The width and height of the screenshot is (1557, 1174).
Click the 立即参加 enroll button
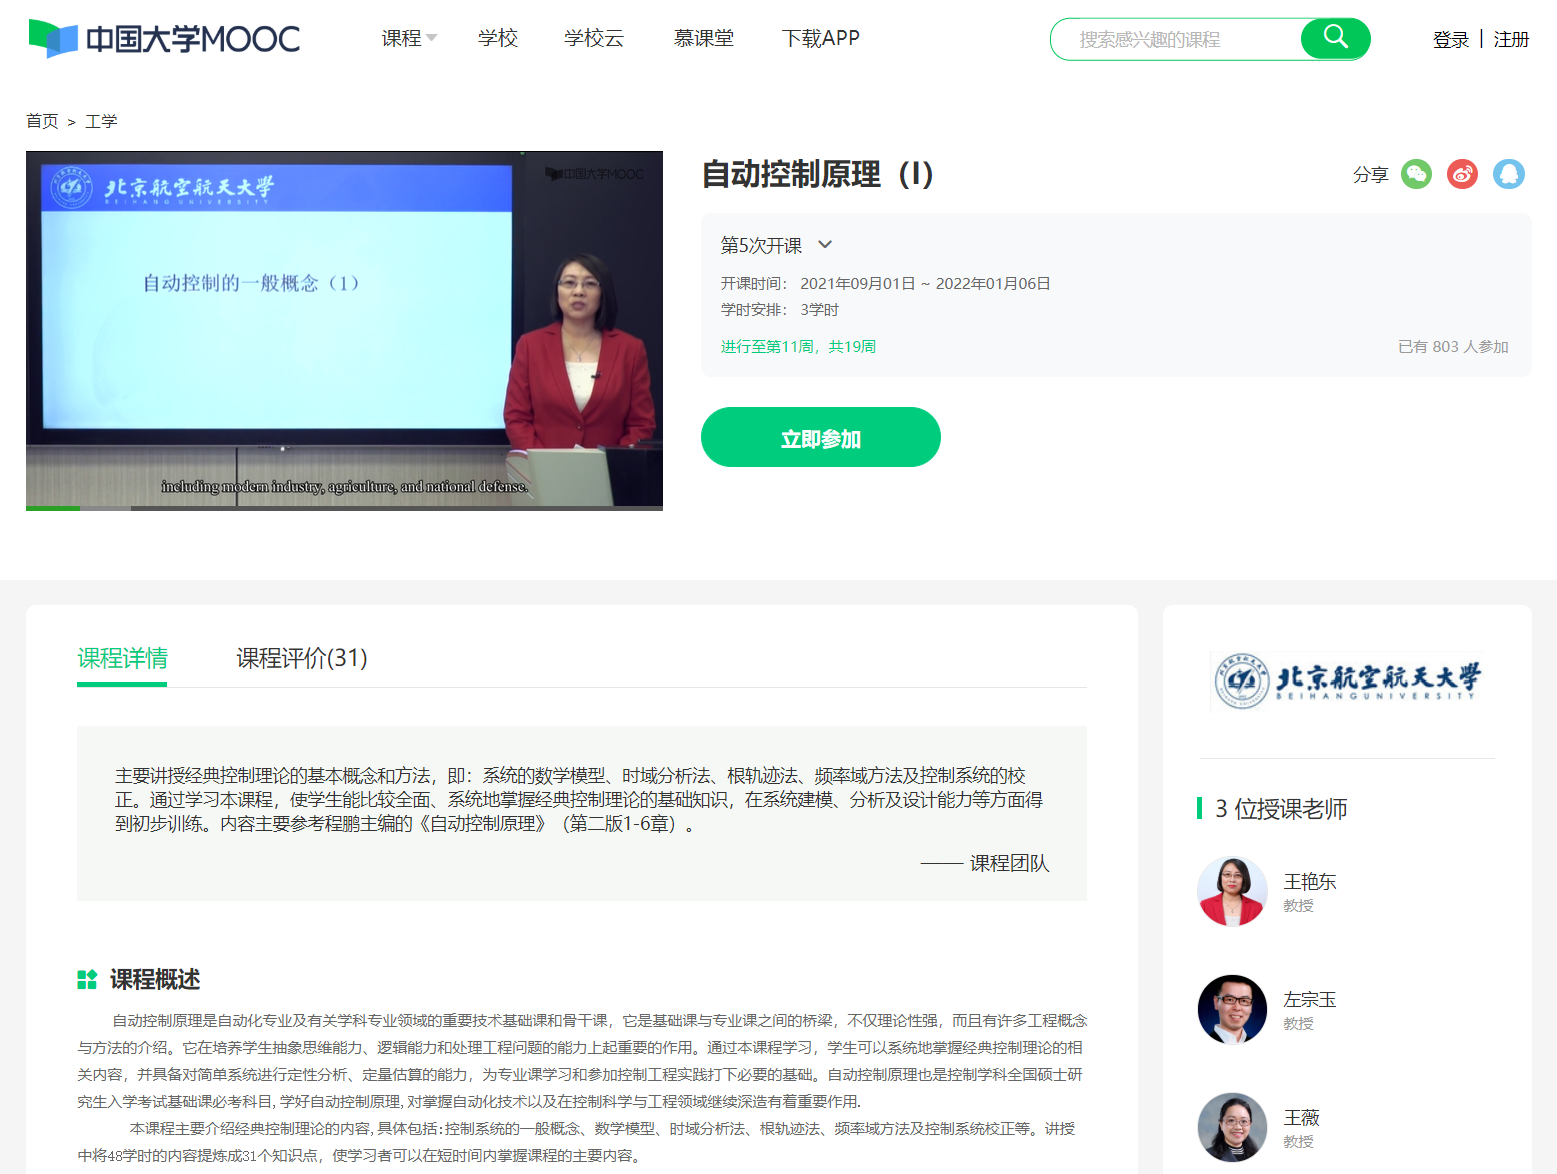click(820, 438)
